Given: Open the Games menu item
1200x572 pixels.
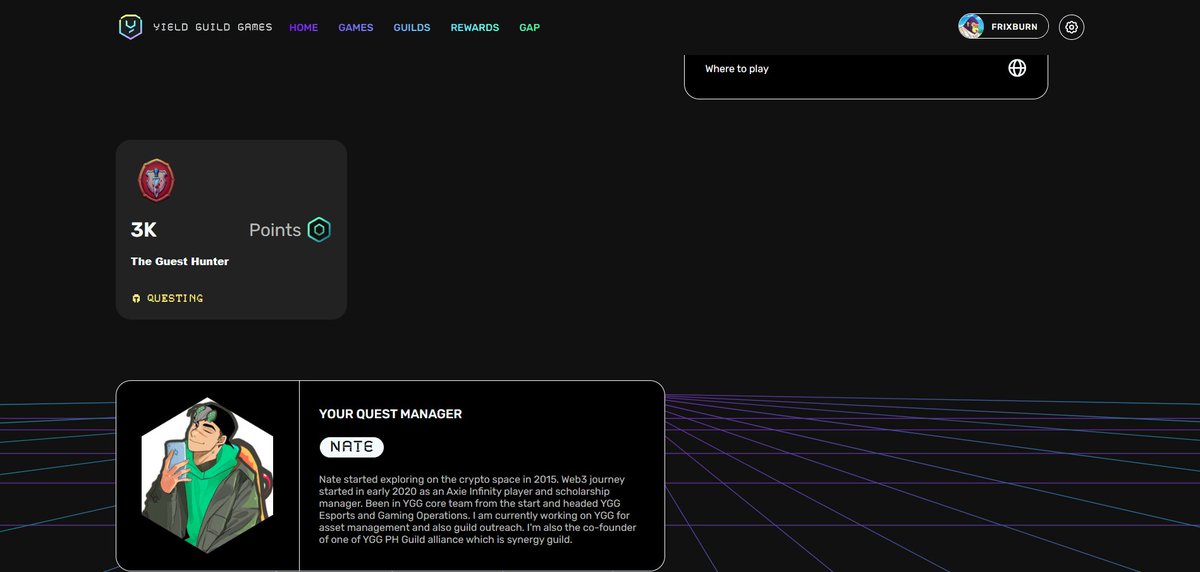Looking at the screenshot, I should [356, 27].
